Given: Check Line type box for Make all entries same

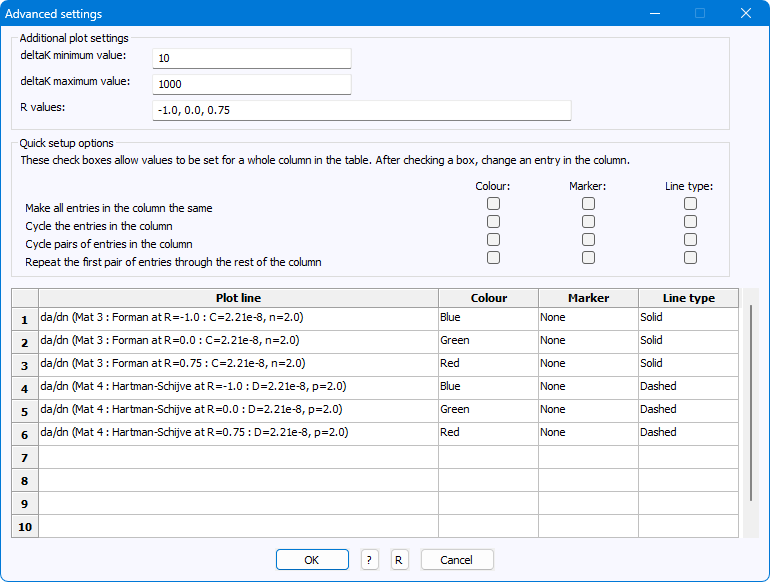Looking at the screenshot, I should point(690,203).
